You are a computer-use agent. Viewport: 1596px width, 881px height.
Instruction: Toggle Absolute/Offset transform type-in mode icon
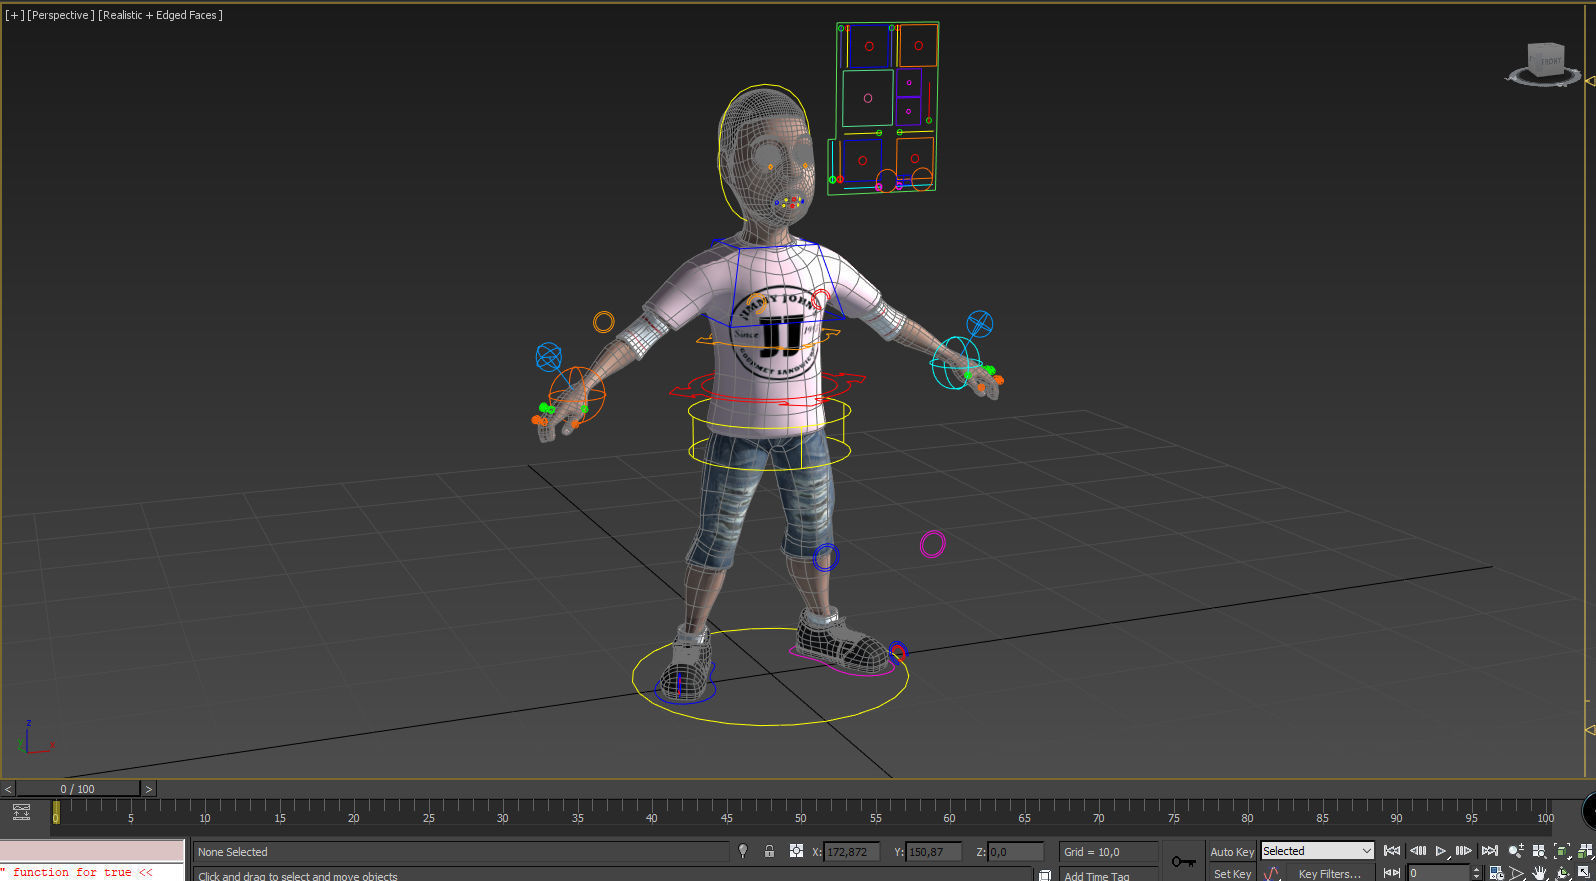(x=796, y=851)
